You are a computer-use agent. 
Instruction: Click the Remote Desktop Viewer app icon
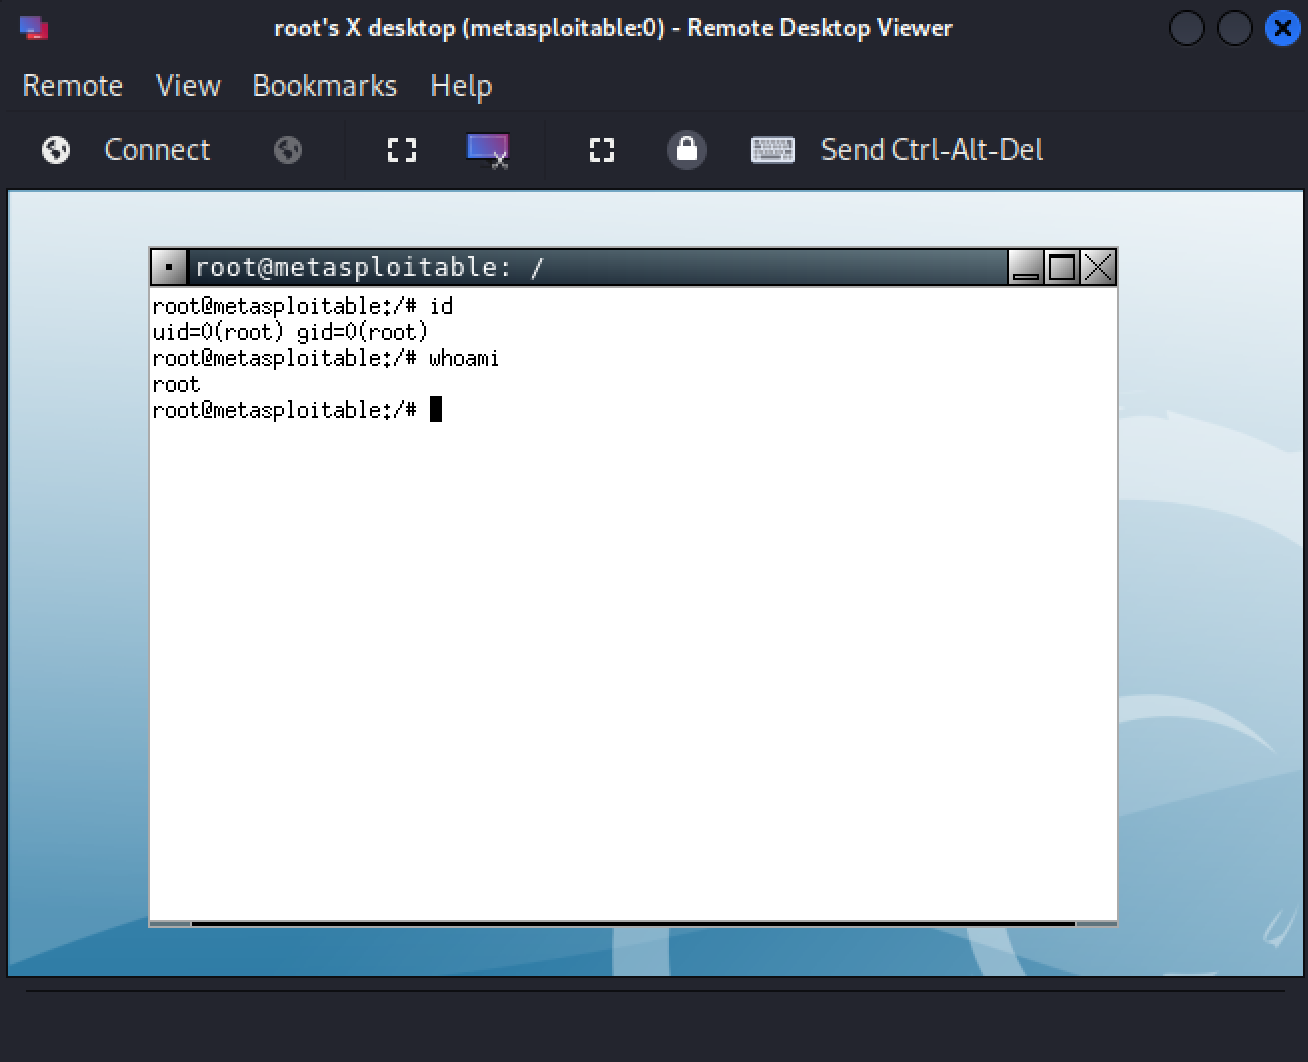coord(33,28)
